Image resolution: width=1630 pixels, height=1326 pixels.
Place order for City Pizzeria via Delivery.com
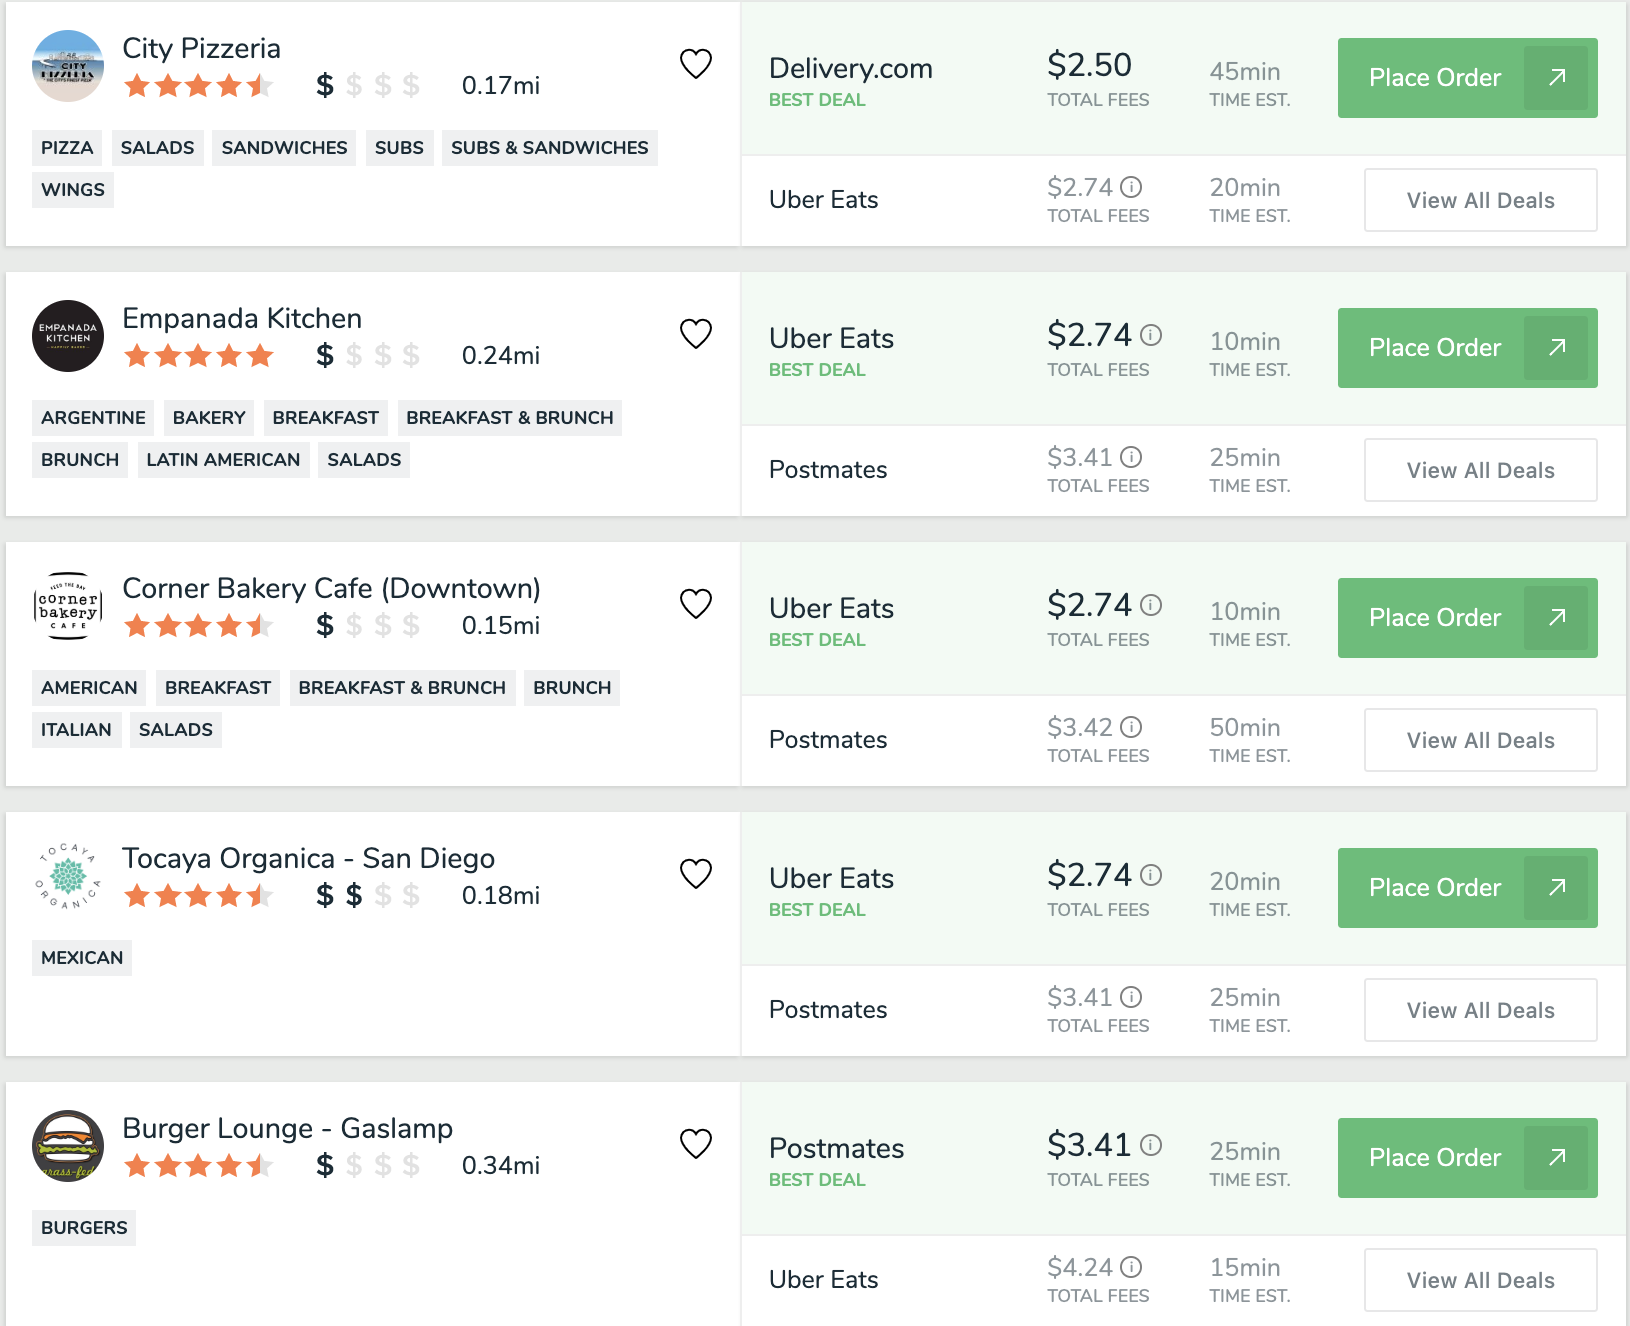[1467, 78]
